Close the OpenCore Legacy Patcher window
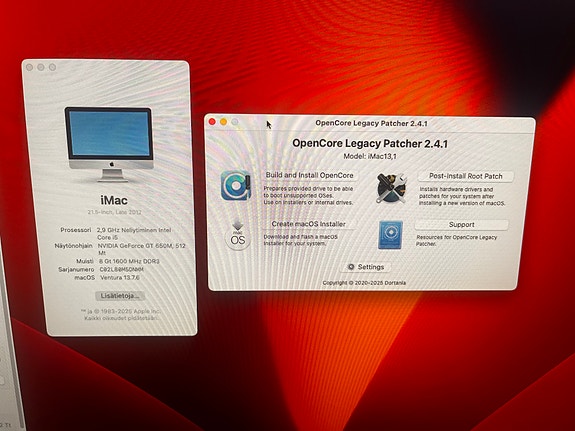The width and height of the screenshot is (575, 431). [x=212, y=122]
